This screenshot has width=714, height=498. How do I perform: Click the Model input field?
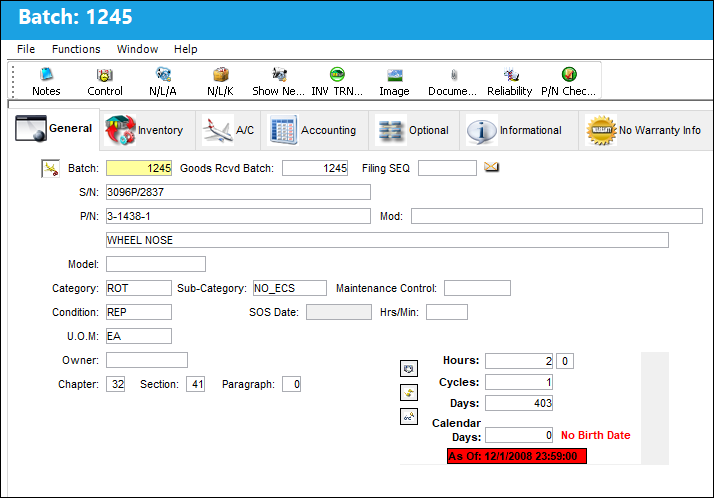coord(156,264)
